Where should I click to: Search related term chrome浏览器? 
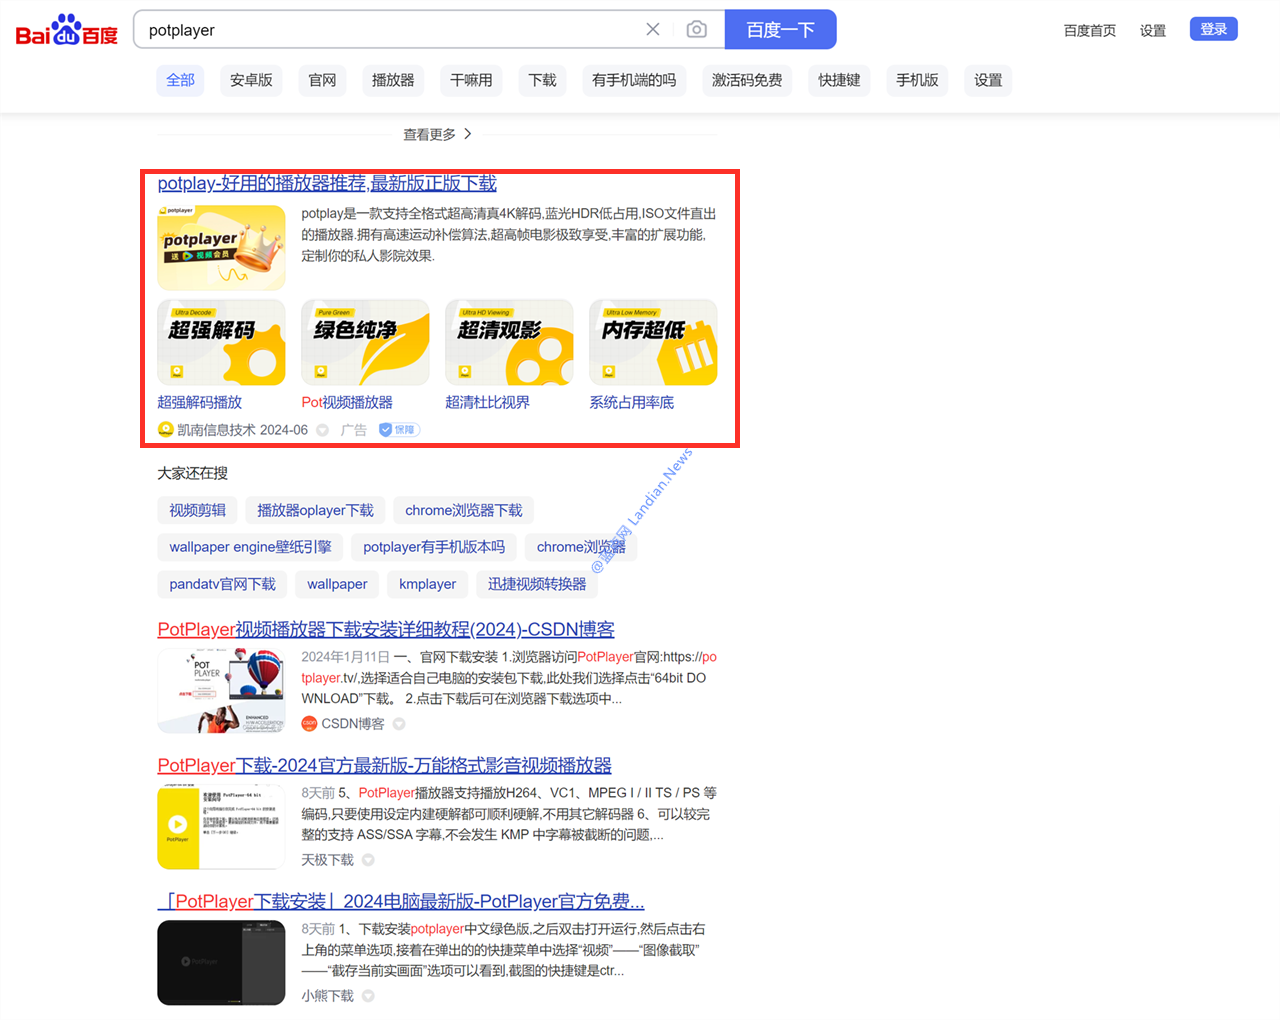click(x=581, y=547)
